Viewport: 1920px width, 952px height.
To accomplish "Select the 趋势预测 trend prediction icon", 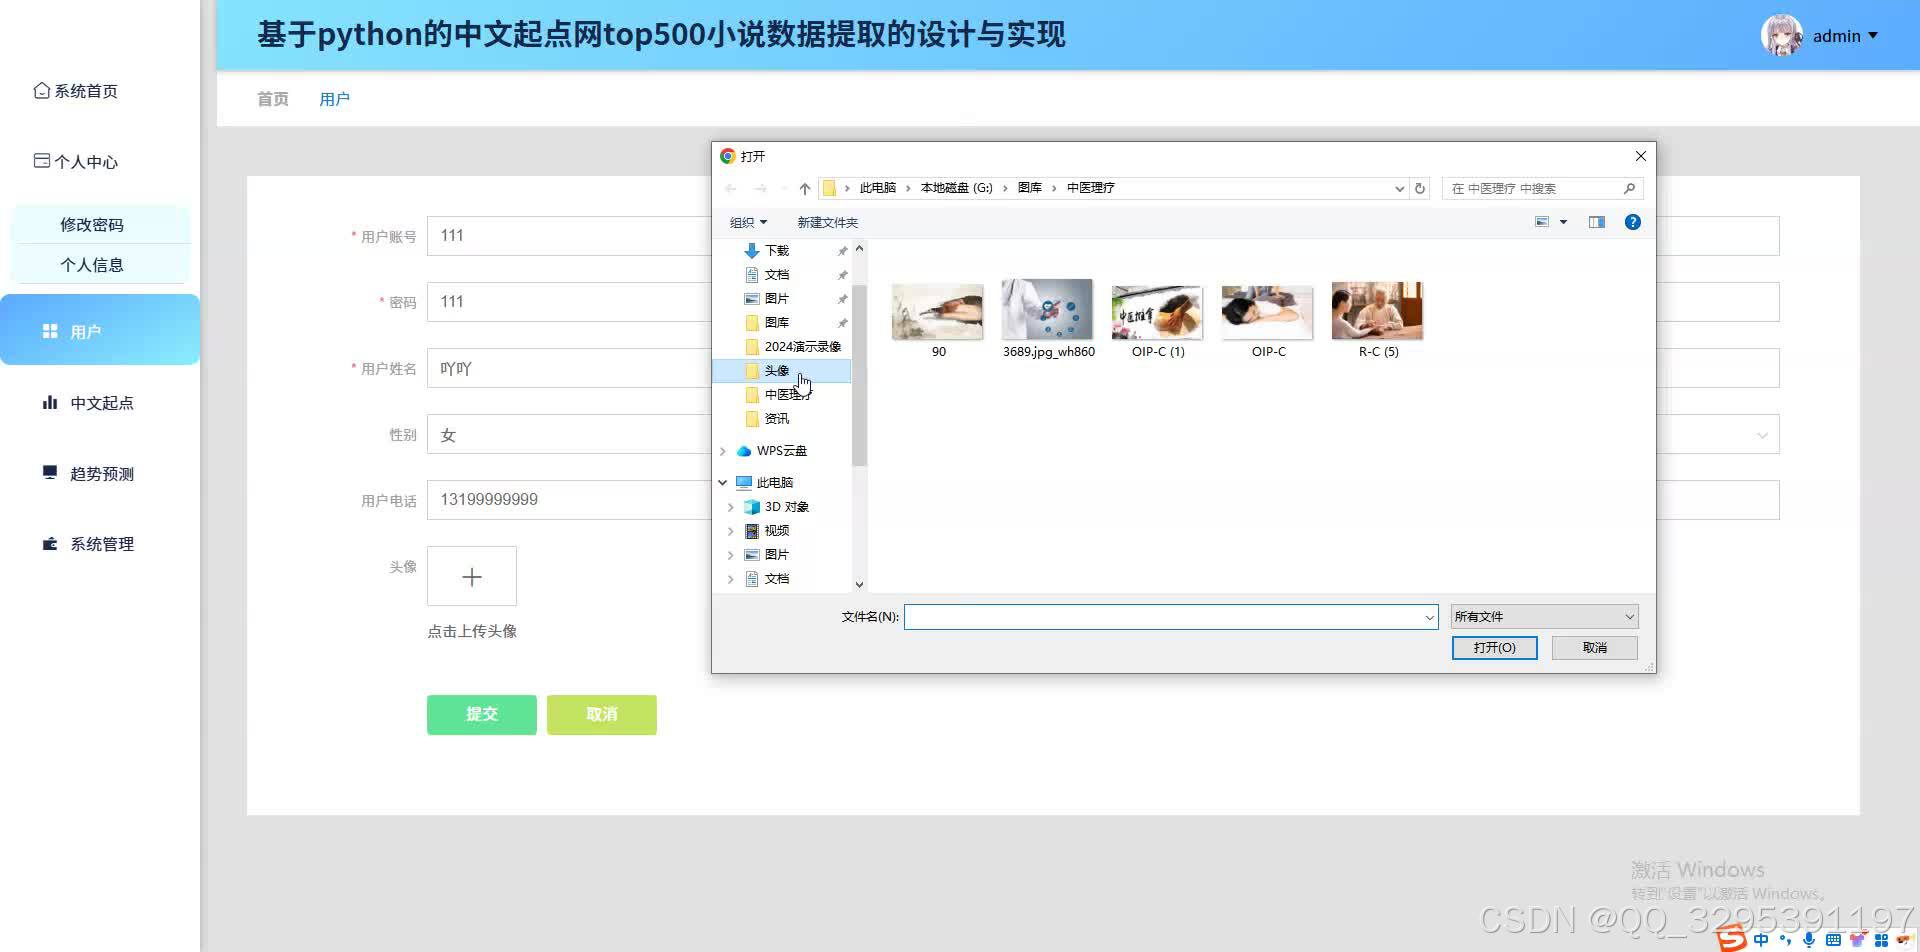I will click(50, 472).
